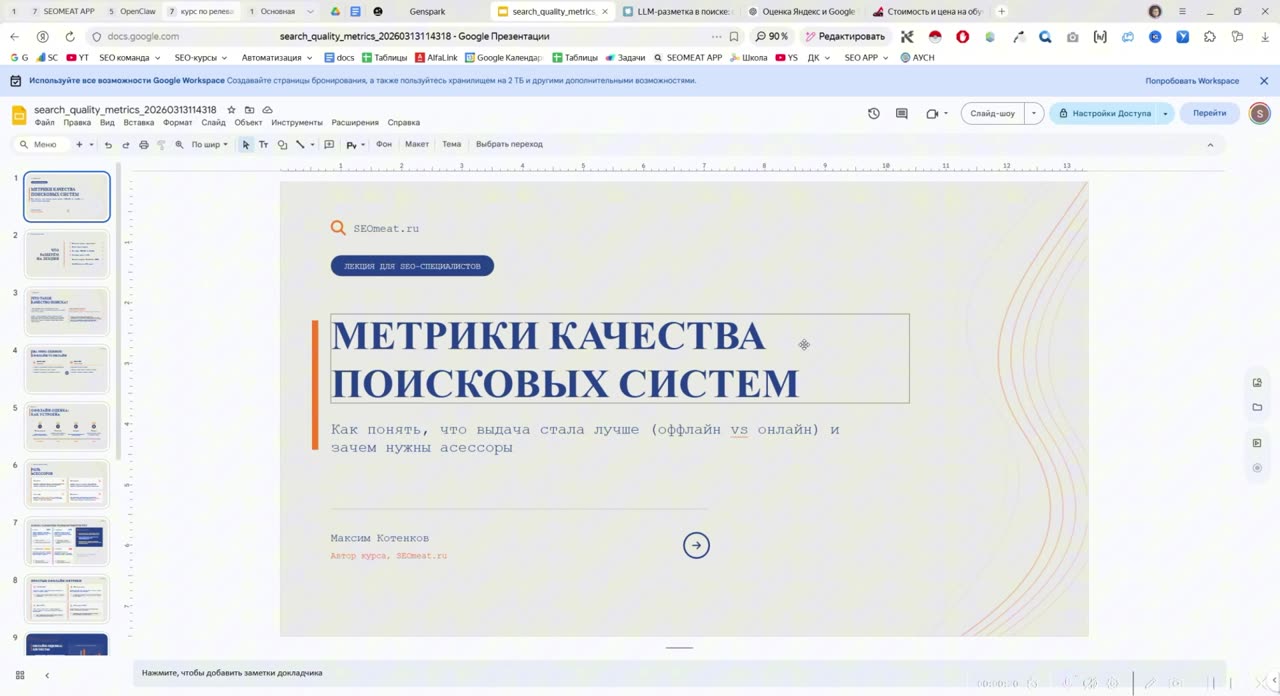Open the slideshow options dropdown arrow
This screenshot has height=696, width=1280.
1034,113
